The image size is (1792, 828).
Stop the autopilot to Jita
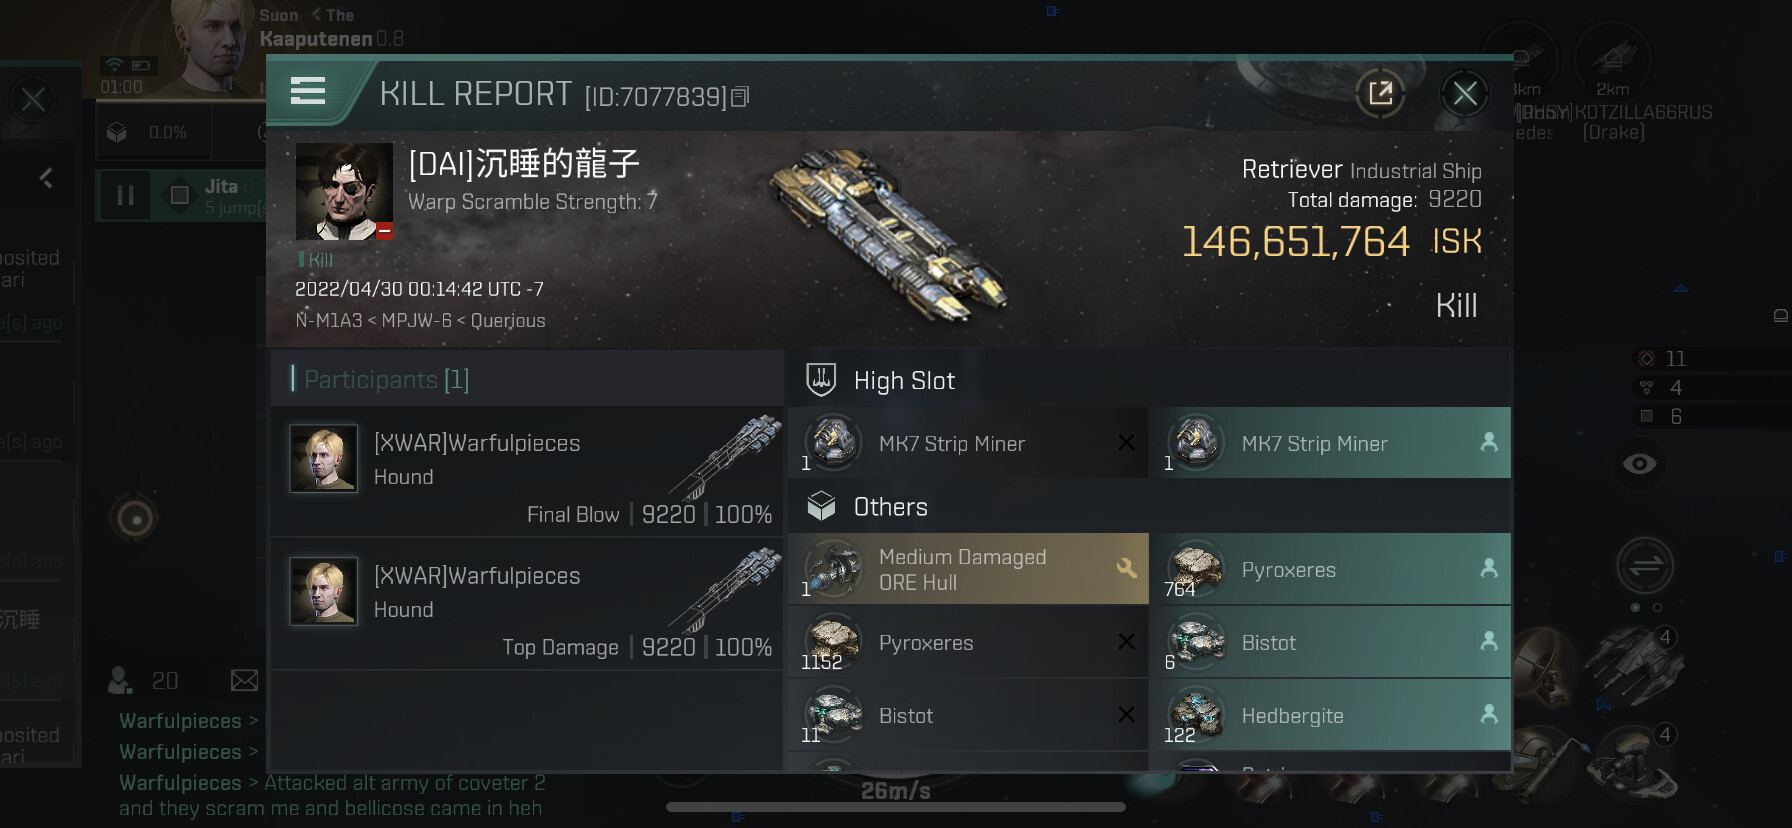[x=180, y=195]
